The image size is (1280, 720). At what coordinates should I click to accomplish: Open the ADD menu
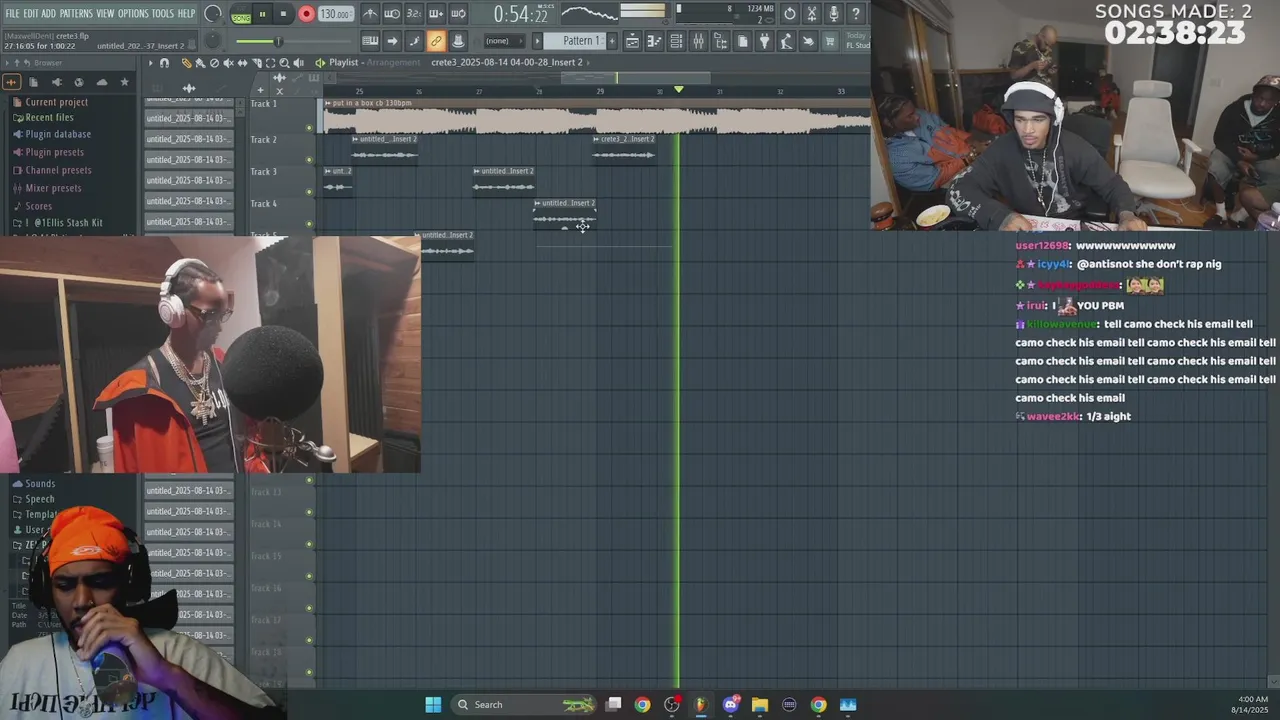[x=48, y=13]
